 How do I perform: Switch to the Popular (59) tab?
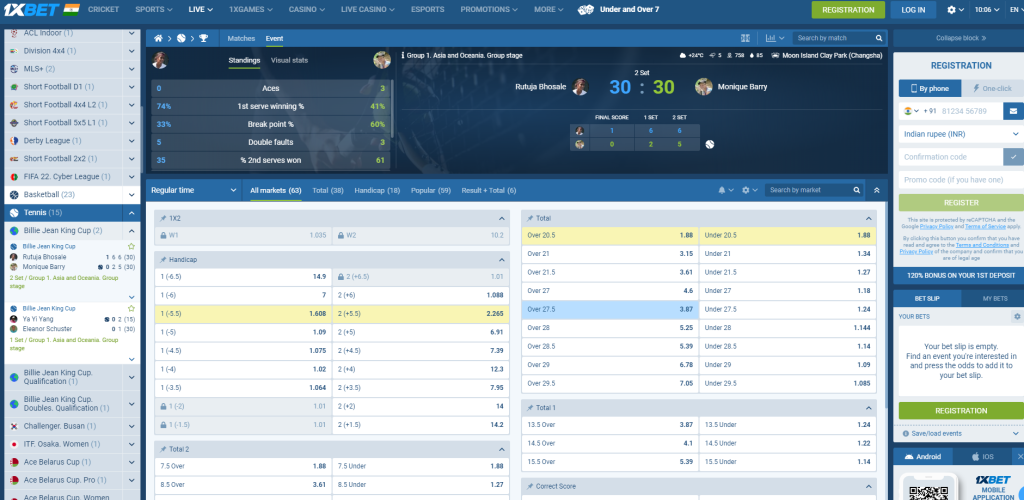click(431, 190)
